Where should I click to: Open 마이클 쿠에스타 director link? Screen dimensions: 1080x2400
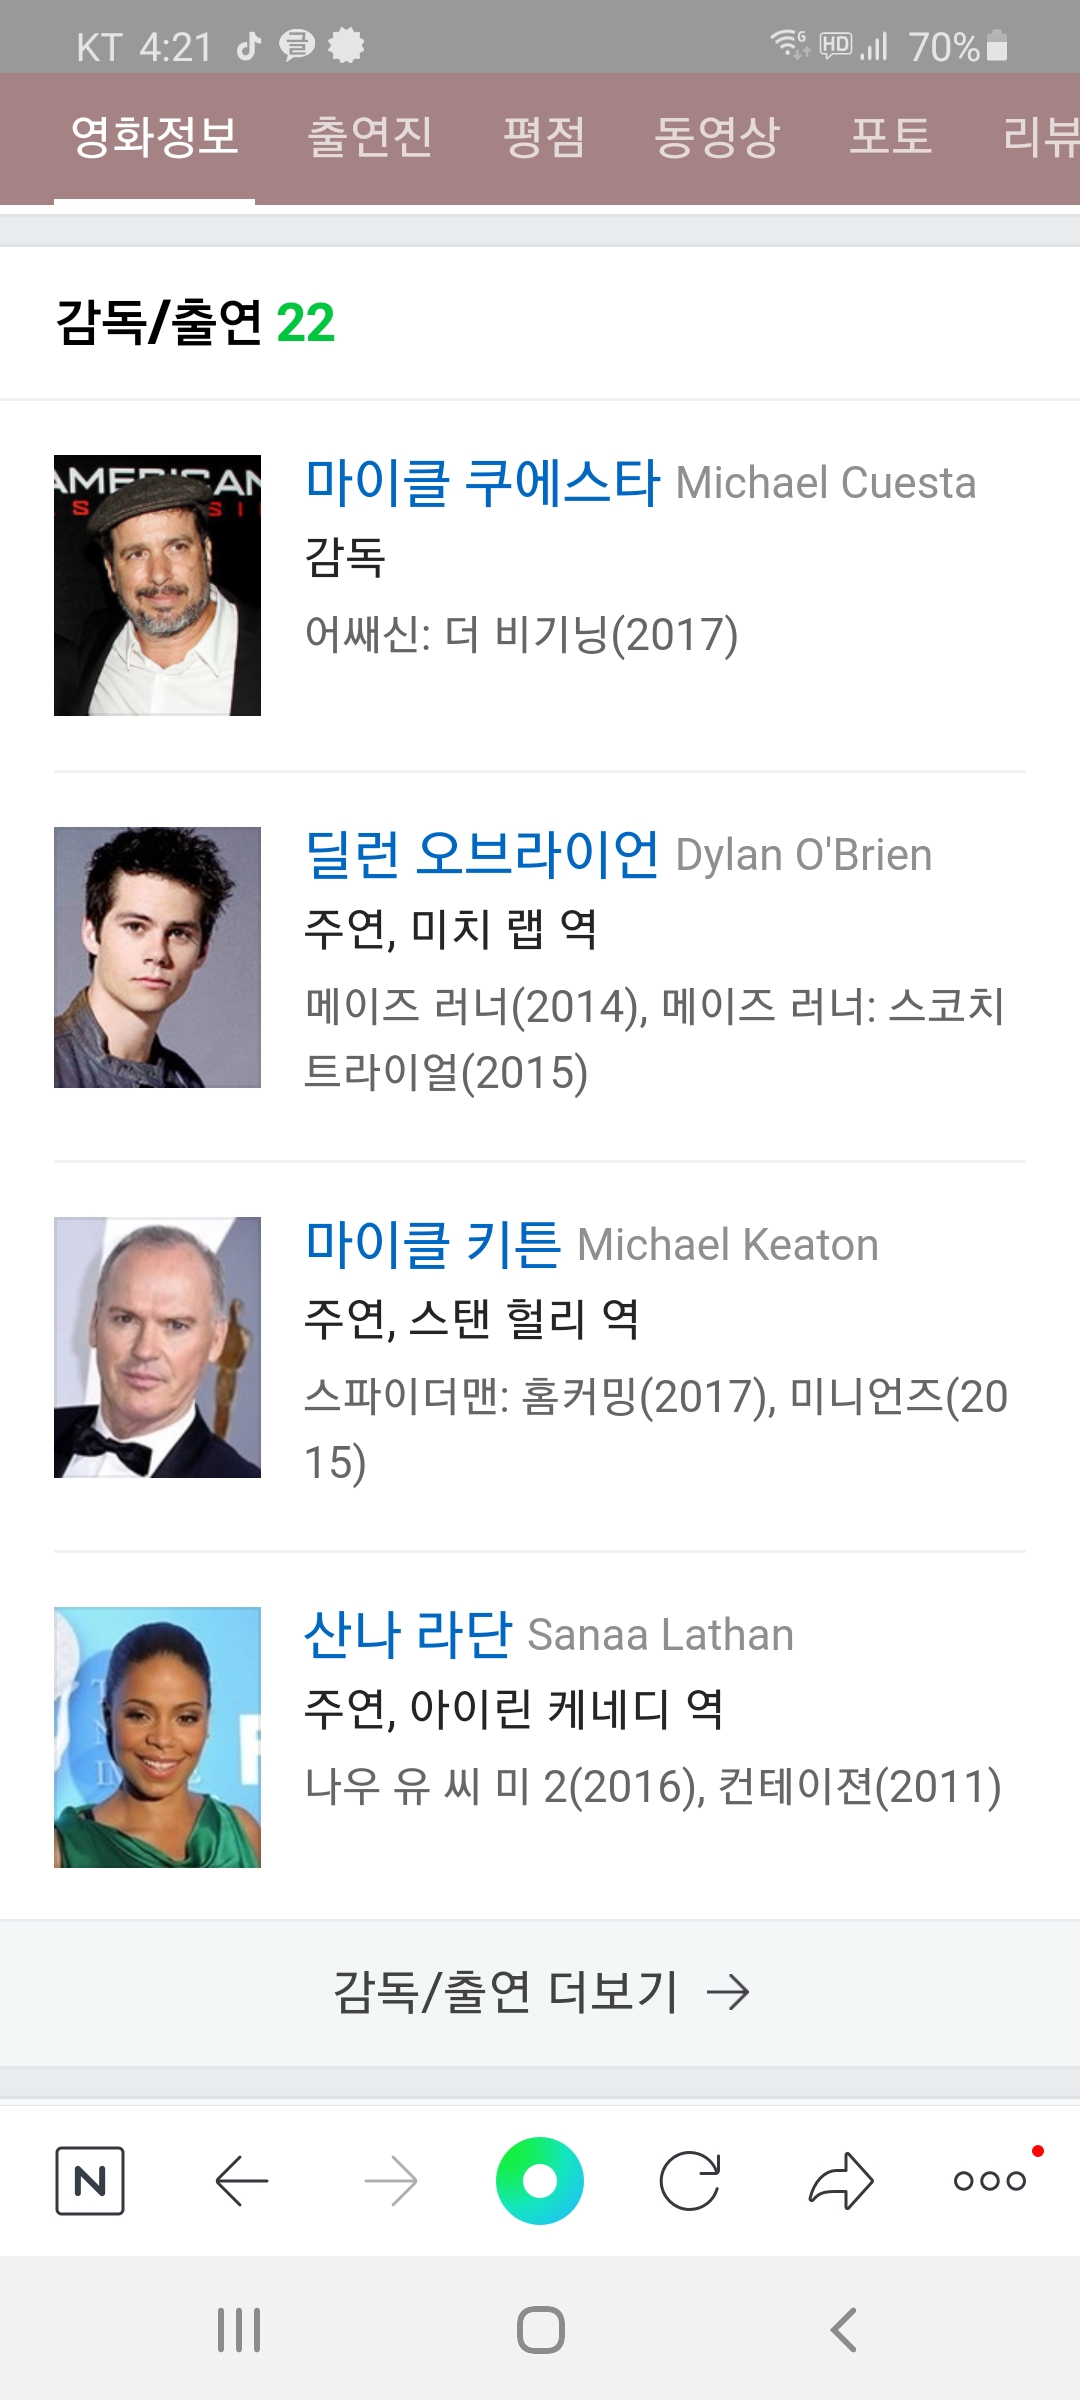coord(483,482)
